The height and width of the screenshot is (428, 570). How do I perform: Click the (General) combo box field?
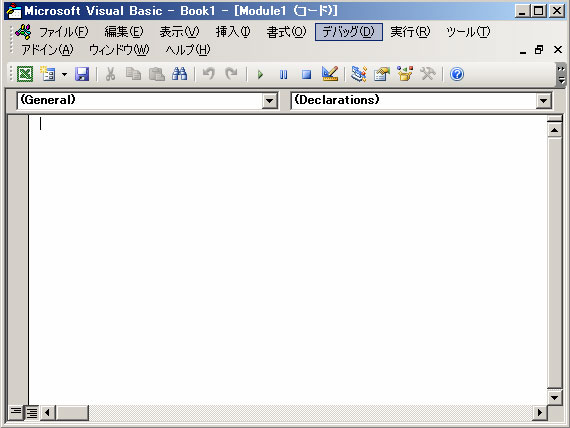pos(147,100)
